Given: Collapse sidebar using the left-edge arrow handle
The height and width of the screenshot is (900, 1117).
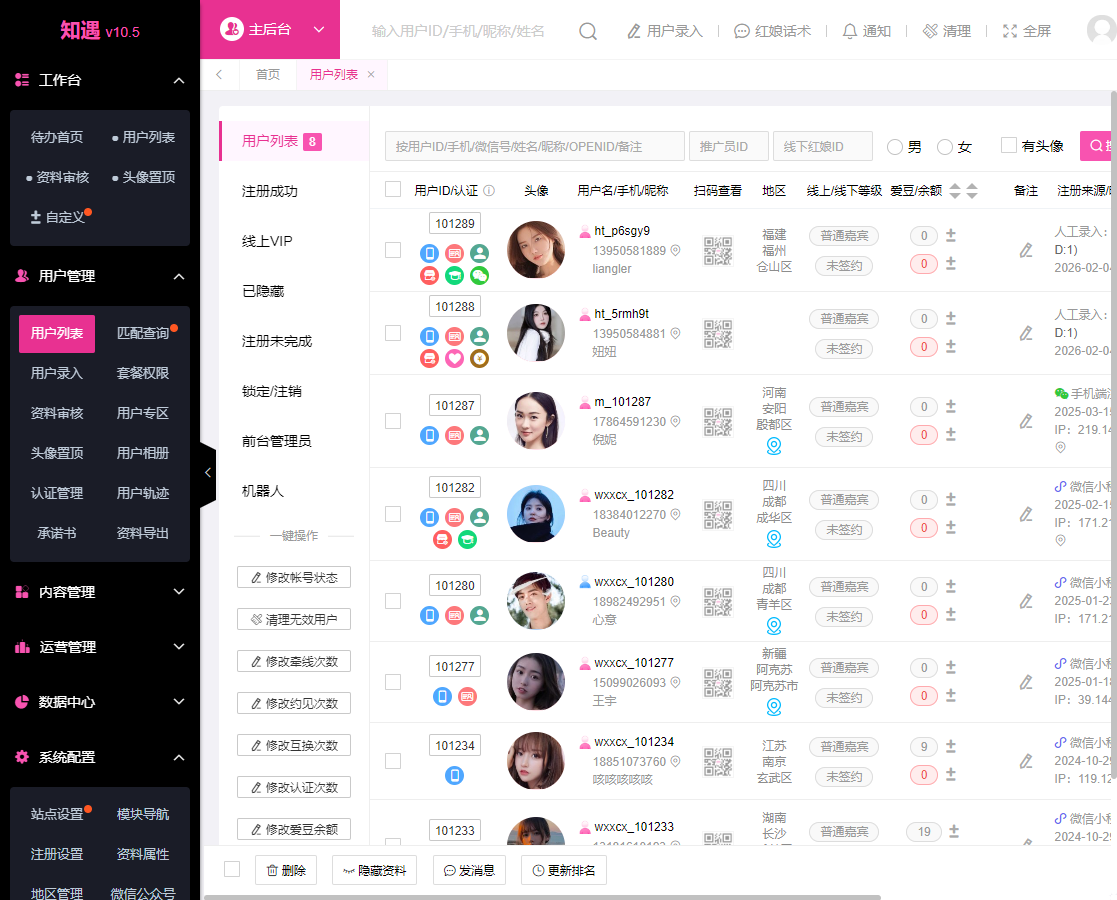Looking at the screenshot, I should tap(208, 472).
